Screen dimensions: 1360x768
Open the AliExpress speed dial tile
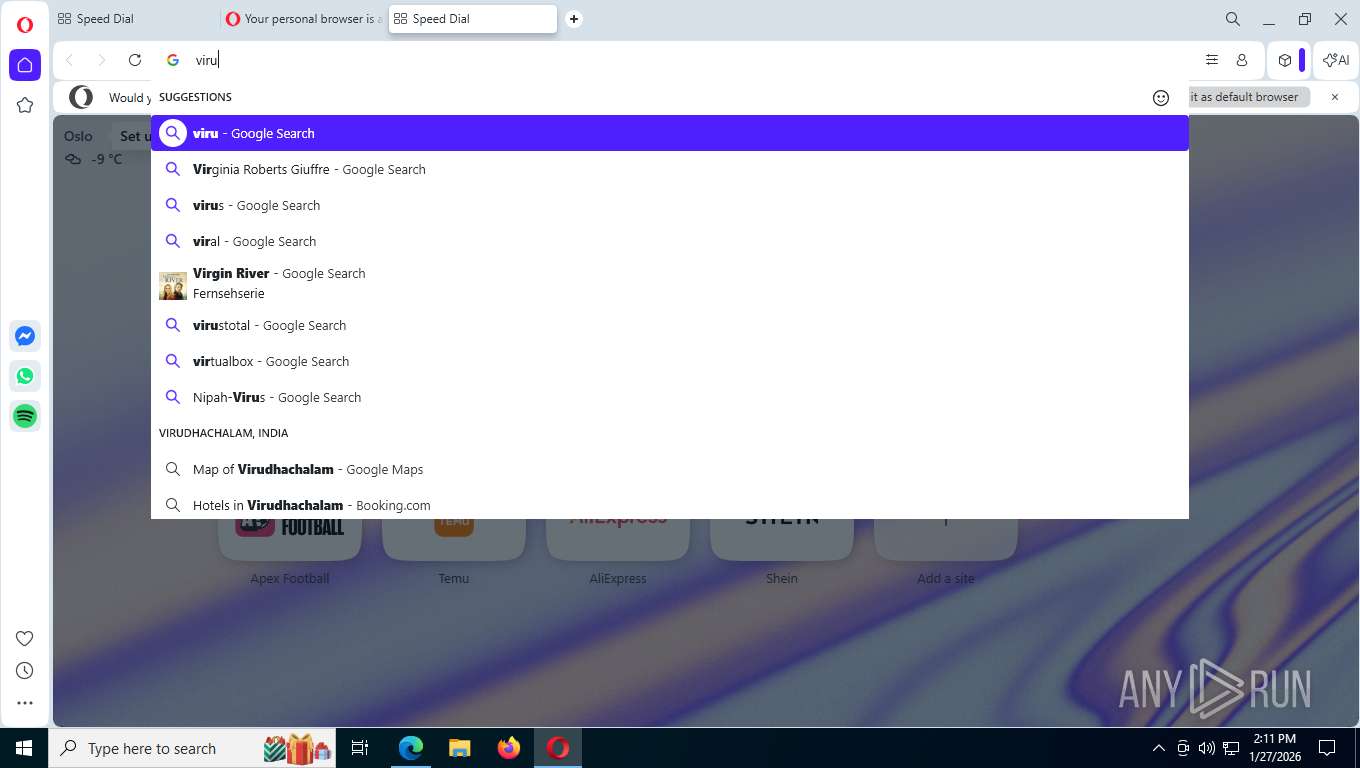click(618, 540)
